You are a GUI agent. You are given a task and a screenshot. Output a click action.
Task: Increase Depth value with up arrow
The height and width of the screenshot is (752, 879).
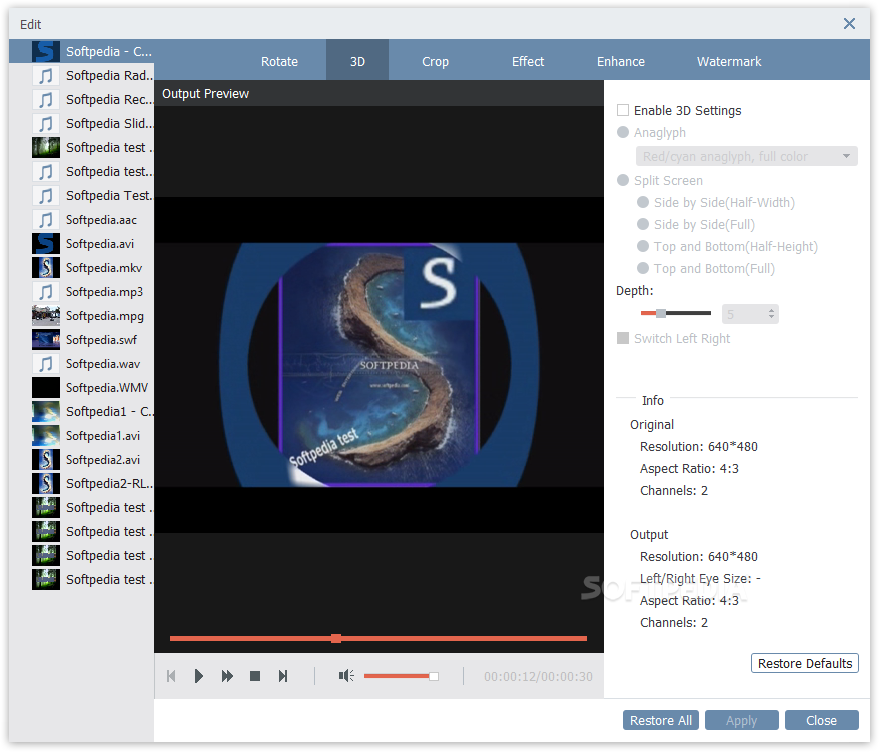771,310
